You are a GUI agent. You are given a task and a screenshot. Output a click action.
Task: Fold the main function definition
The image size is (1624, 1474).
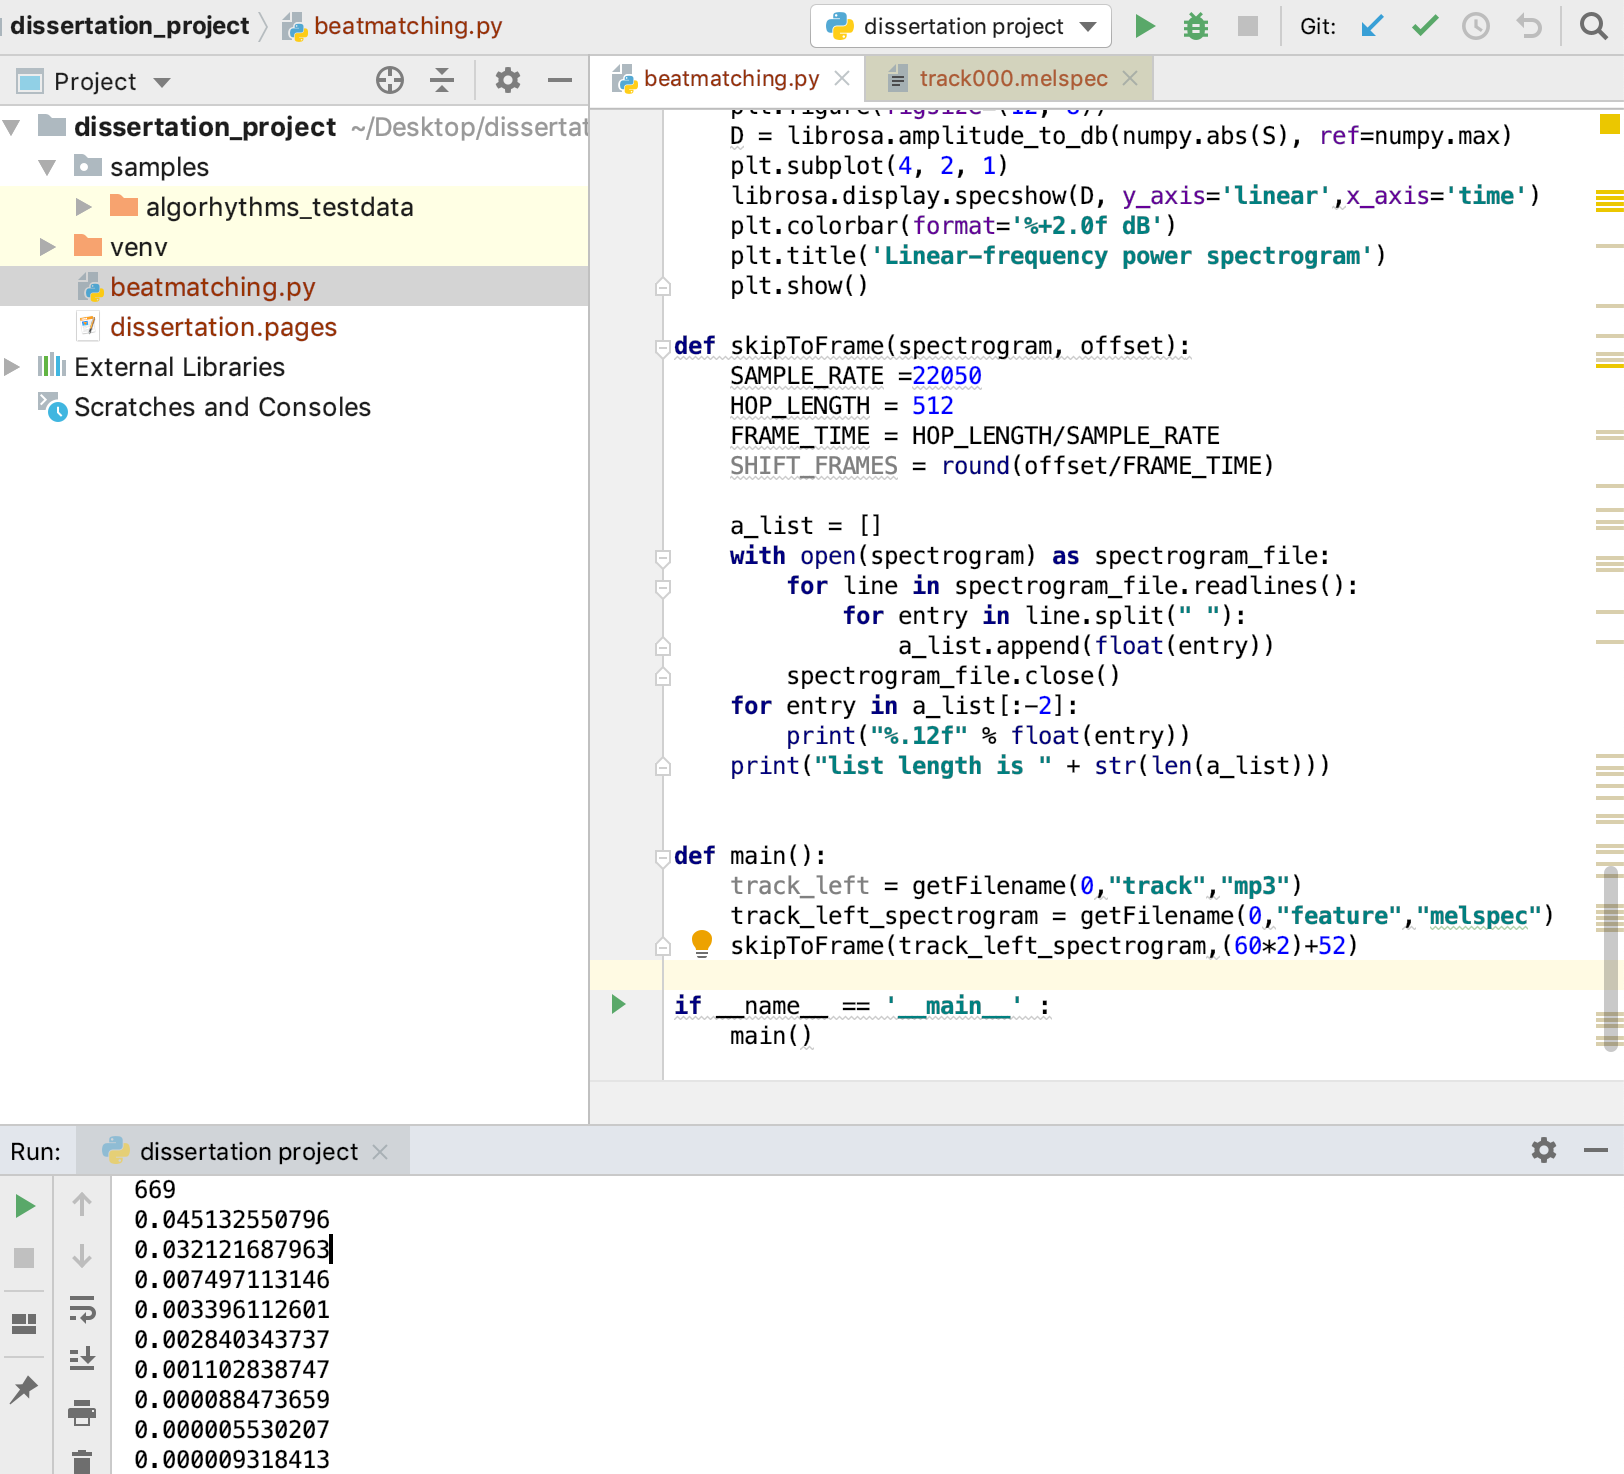coord(662,857)
